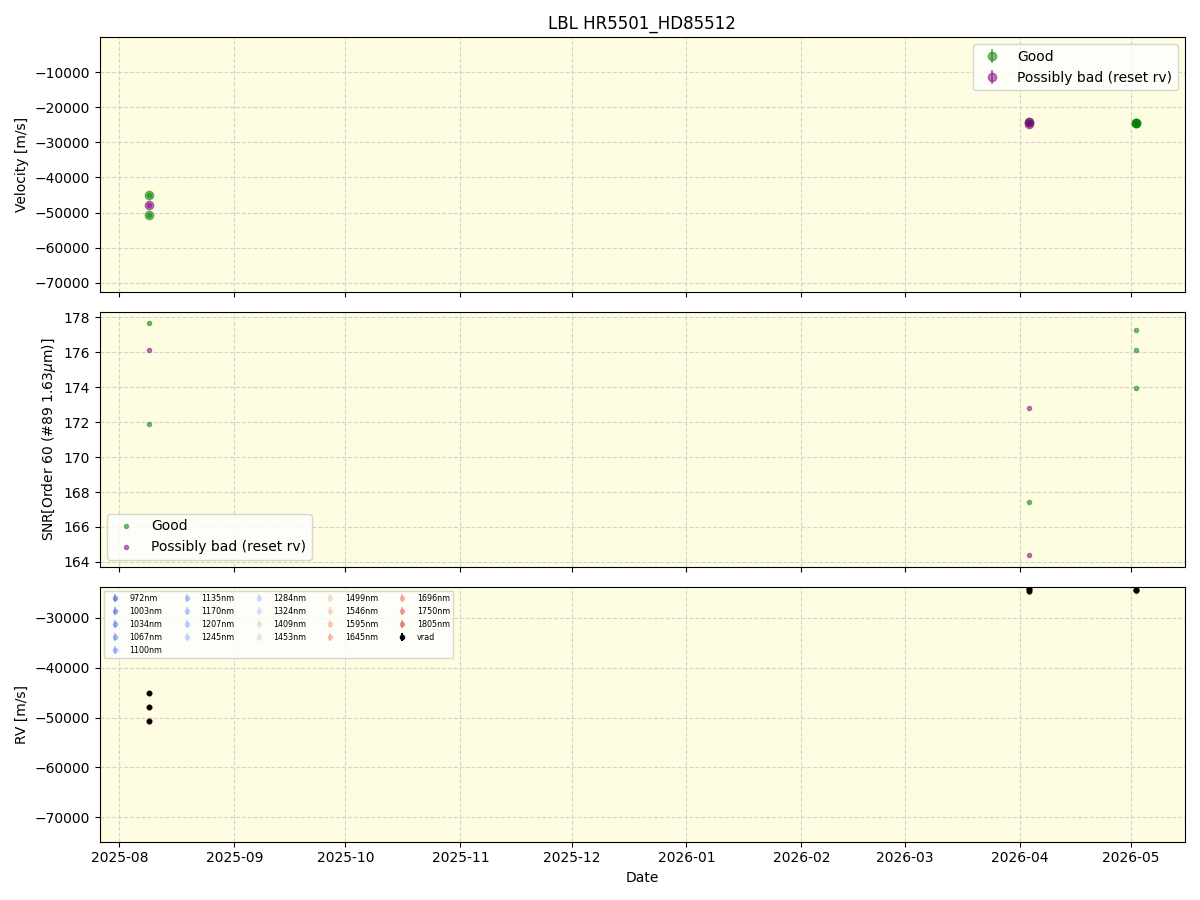Click the Velocity [m/s] axis label
Screen dimensions: 1200x900
click(21, 165)
